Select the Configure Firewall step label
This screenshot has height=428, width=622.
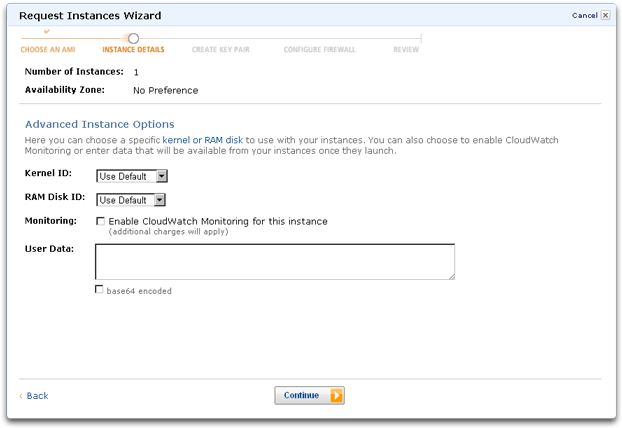click(320, 50)
